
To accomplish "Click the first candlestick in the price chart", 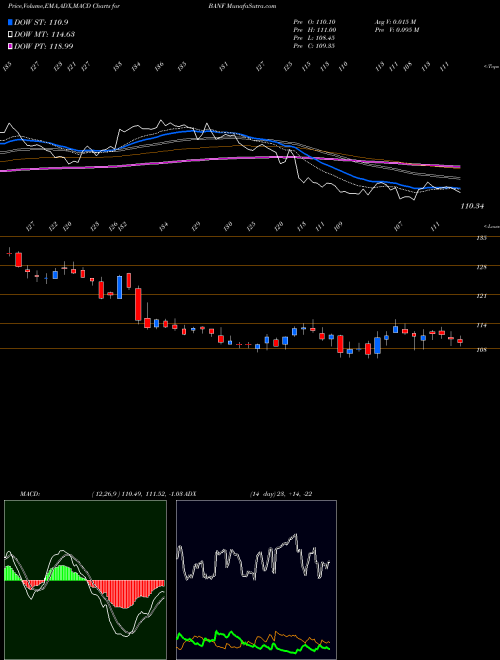I will coord(9,253).
